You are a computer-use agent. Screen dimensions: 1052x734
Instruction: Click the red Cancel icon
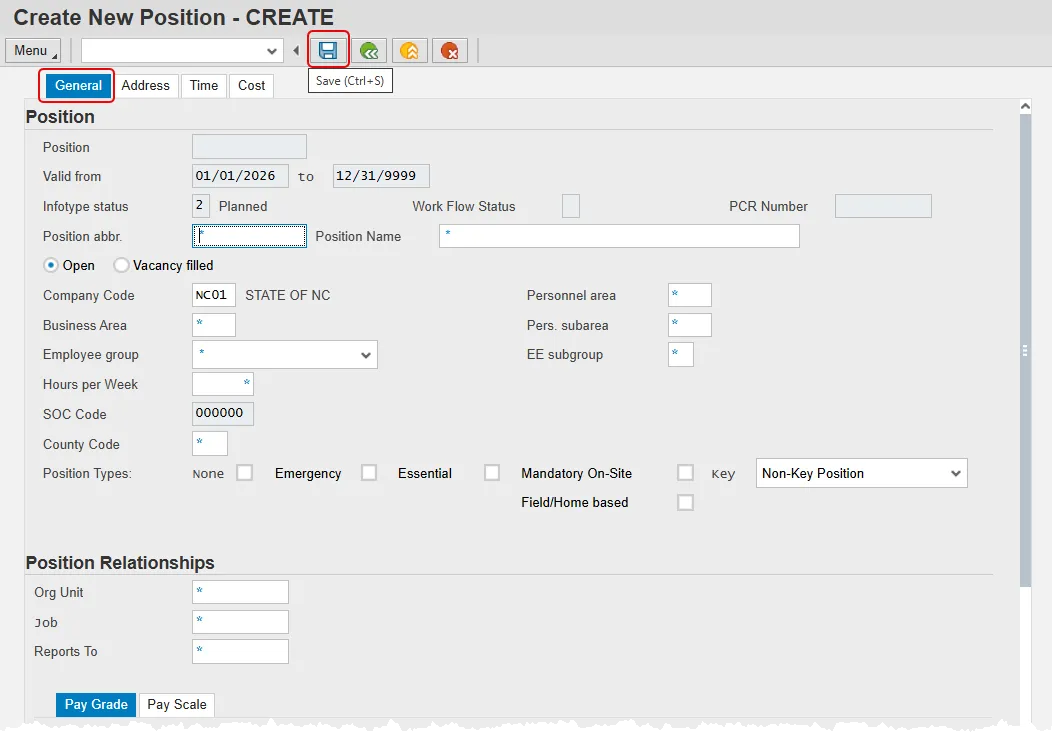click(x=450, y=50)
